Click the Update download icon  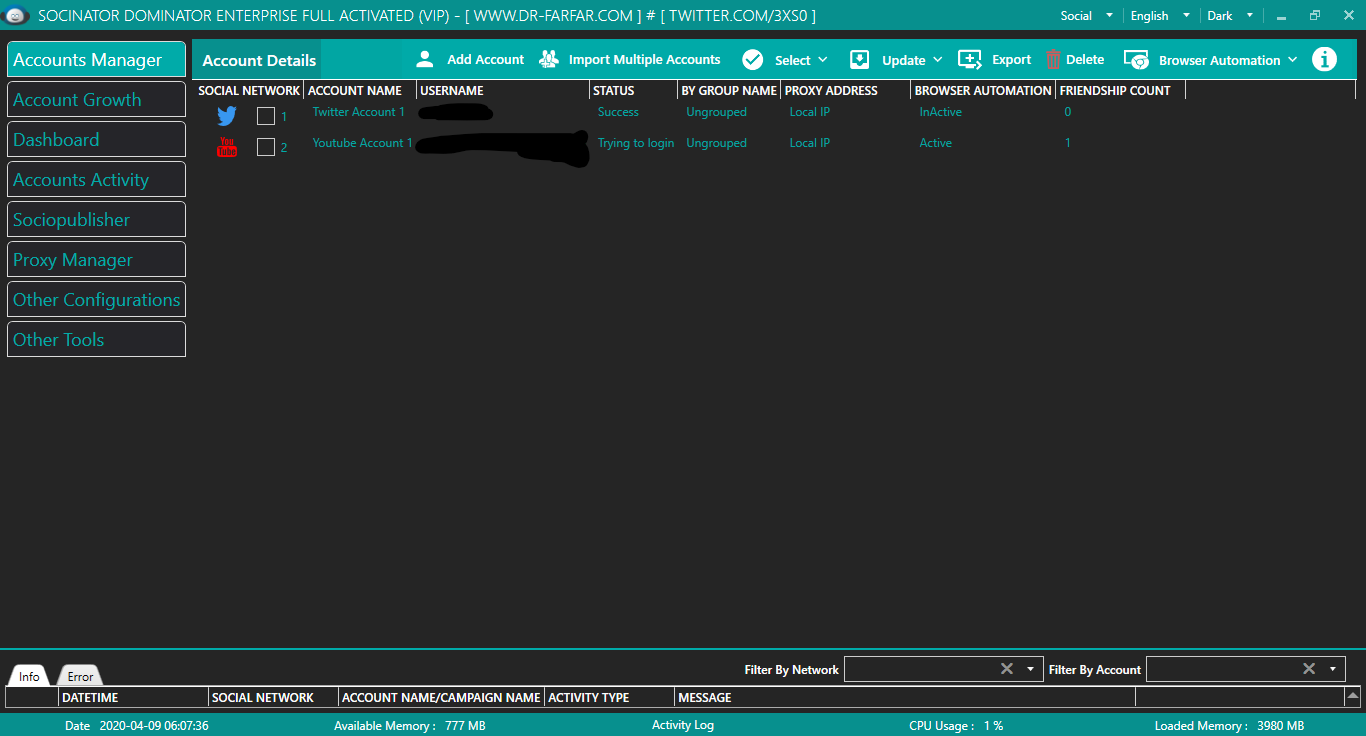(860, 60)
